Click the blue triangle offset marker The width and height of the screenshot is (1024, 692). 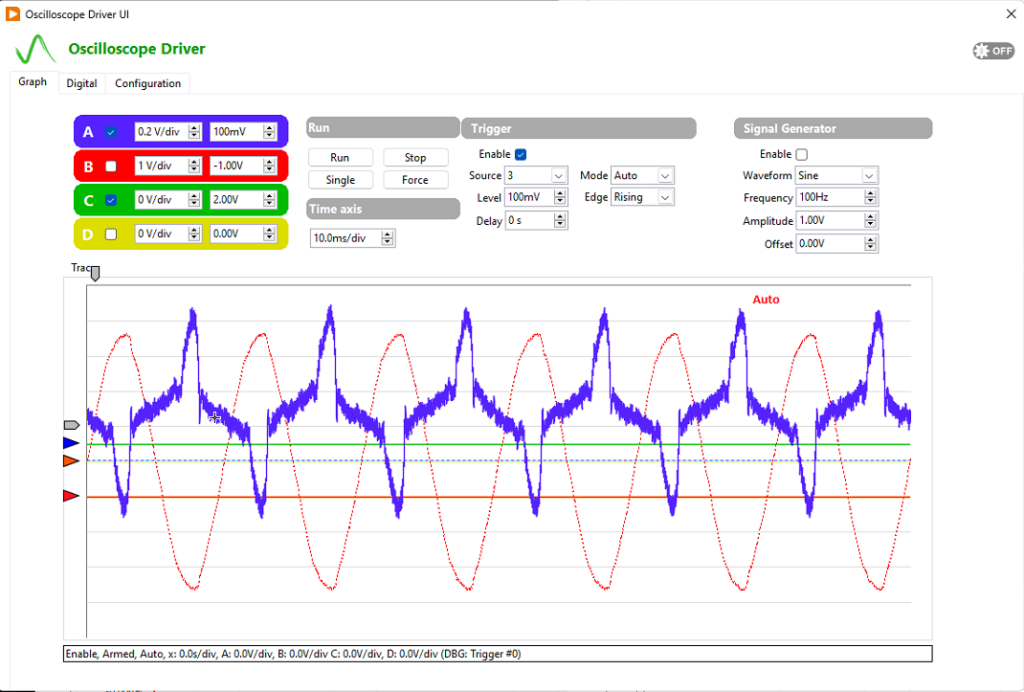click(x=70, y=442)
